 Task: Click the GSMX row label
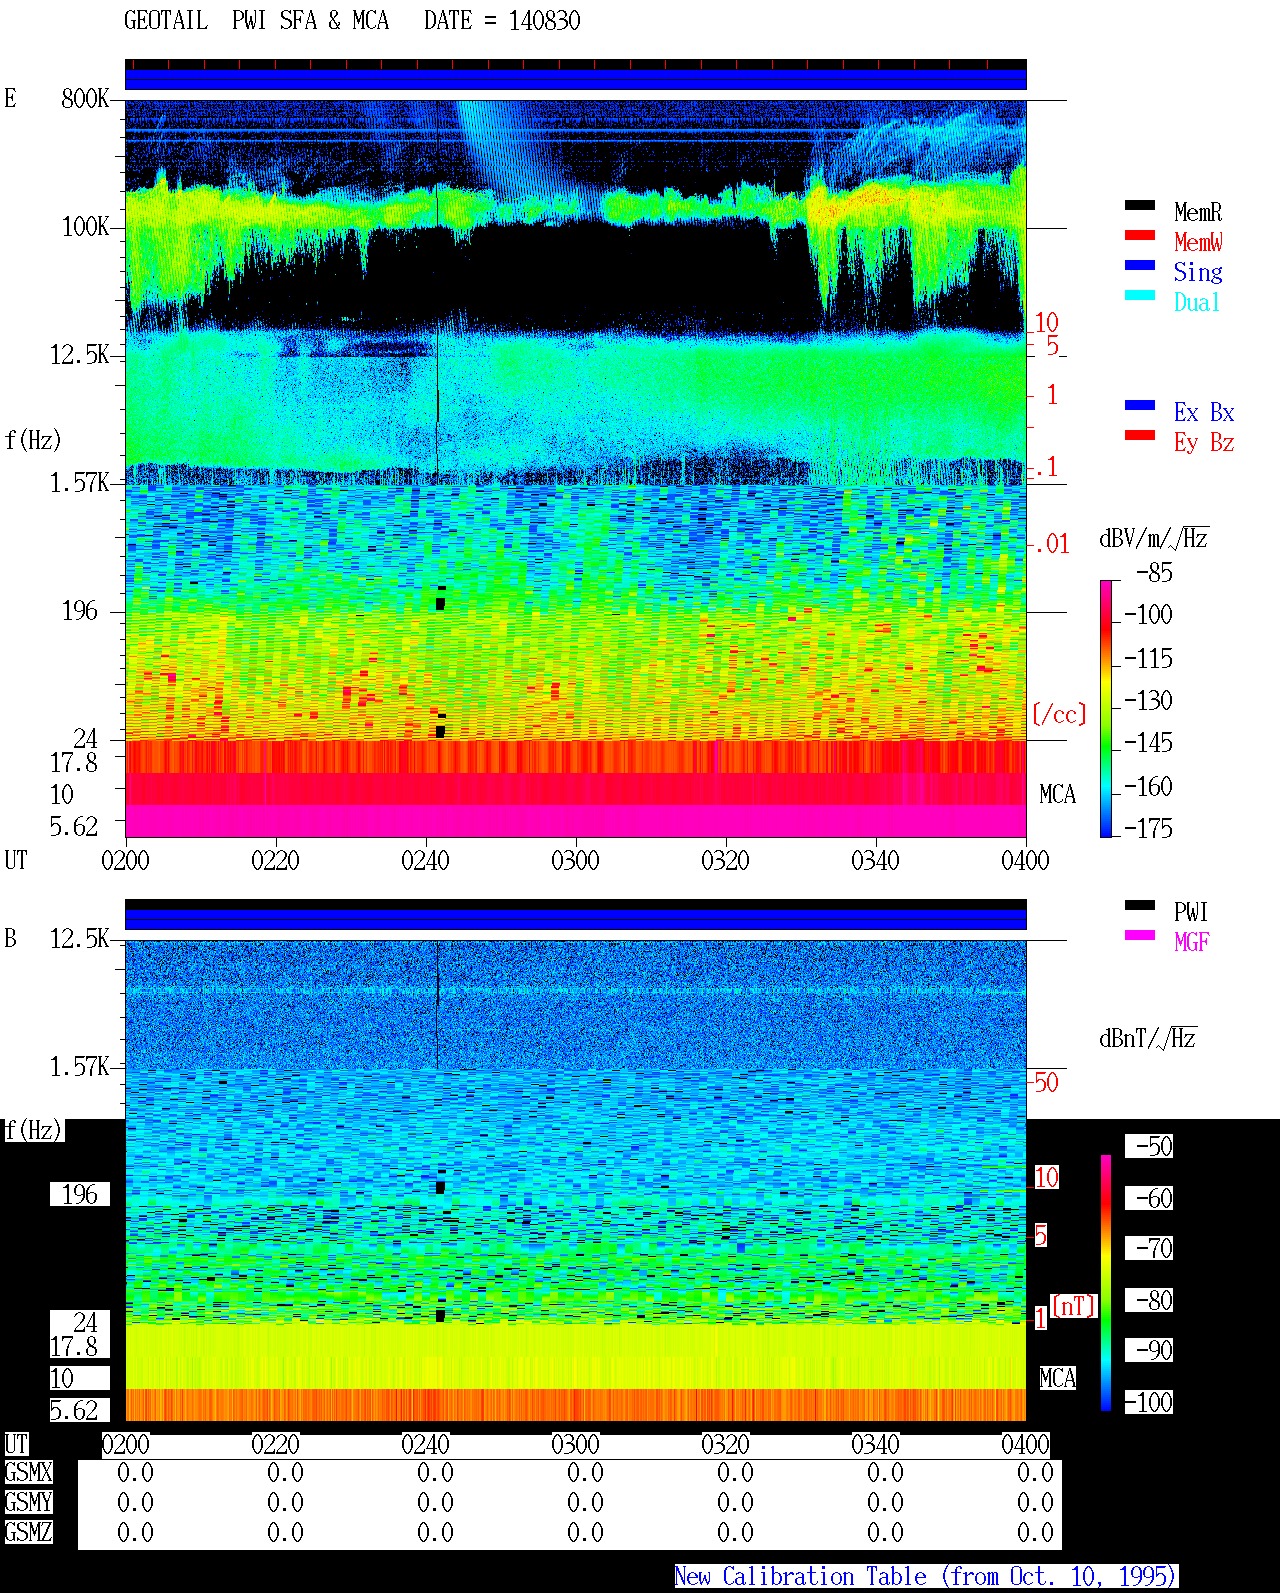point(28,1473)
